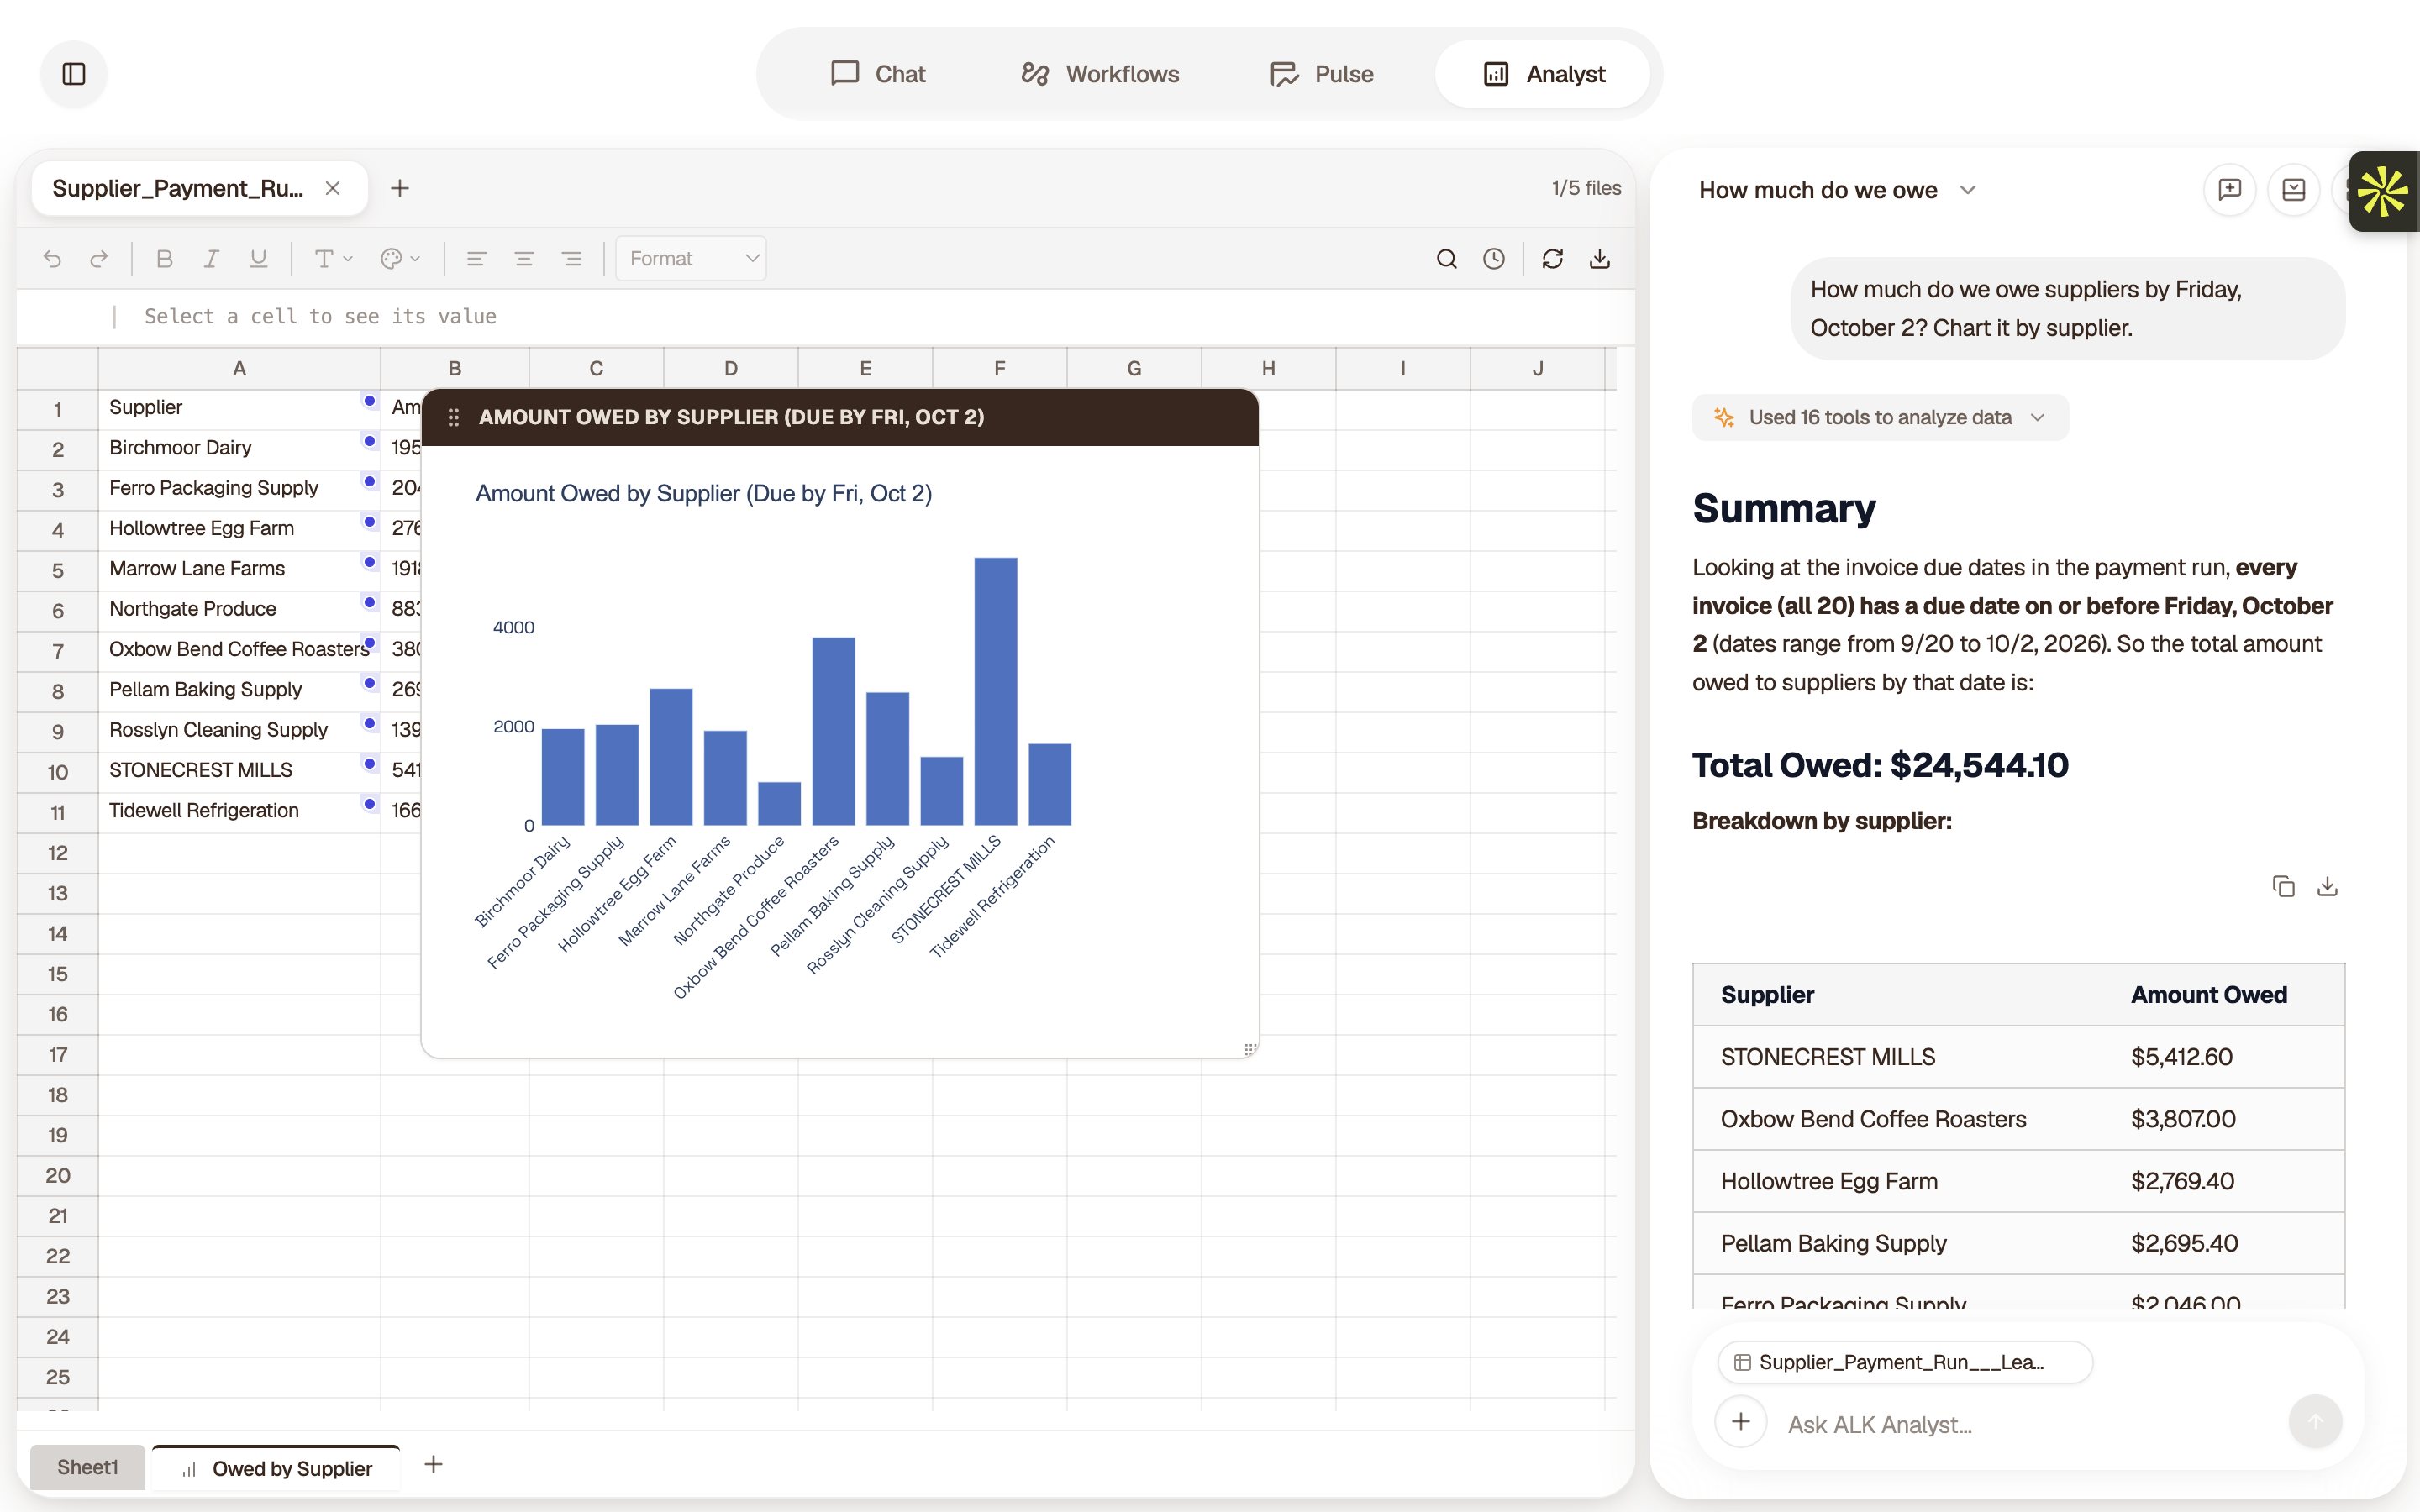Switch to the Workflows tab

point(1100,74)
